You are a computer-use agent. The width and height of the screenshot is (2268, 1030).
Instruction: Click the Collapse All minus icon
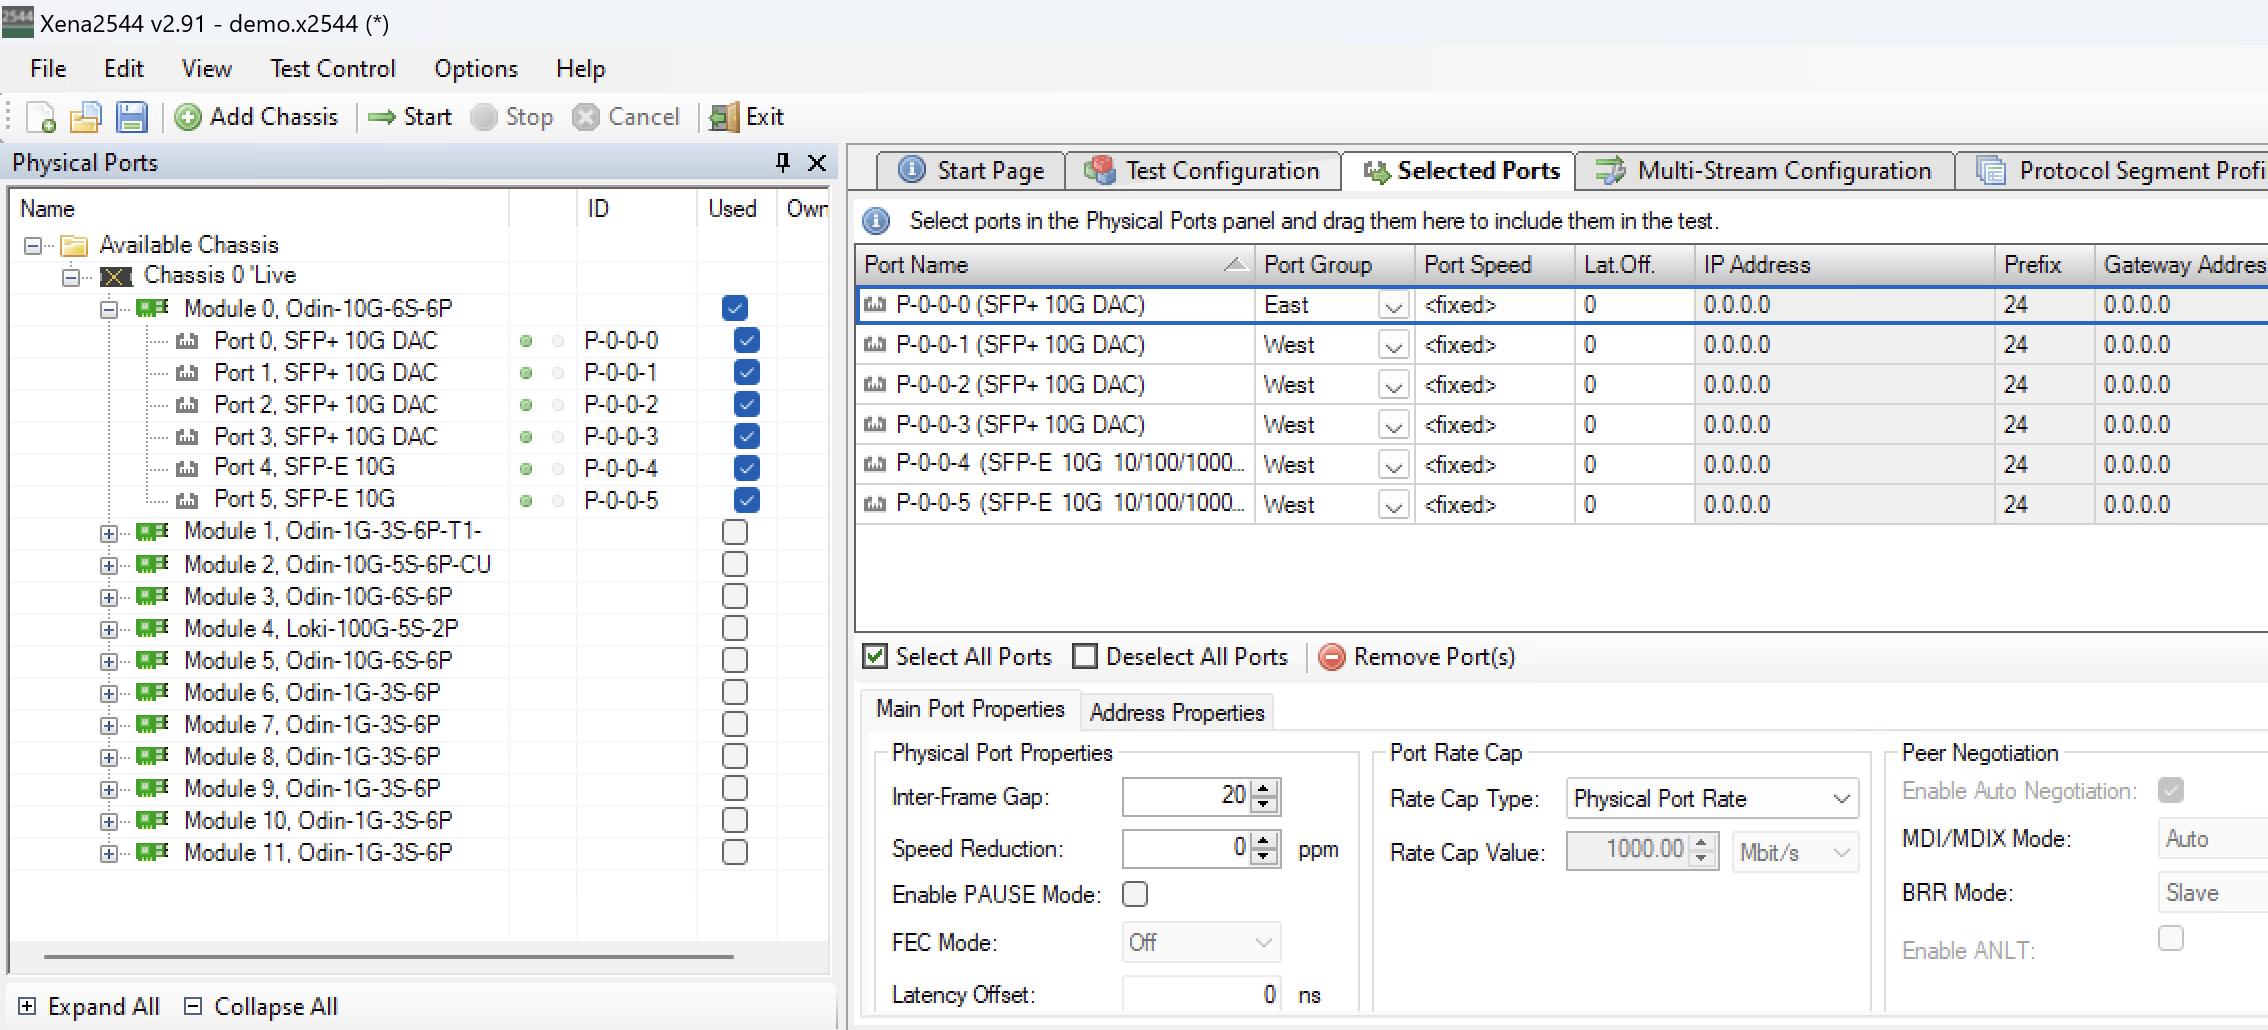194,1006
